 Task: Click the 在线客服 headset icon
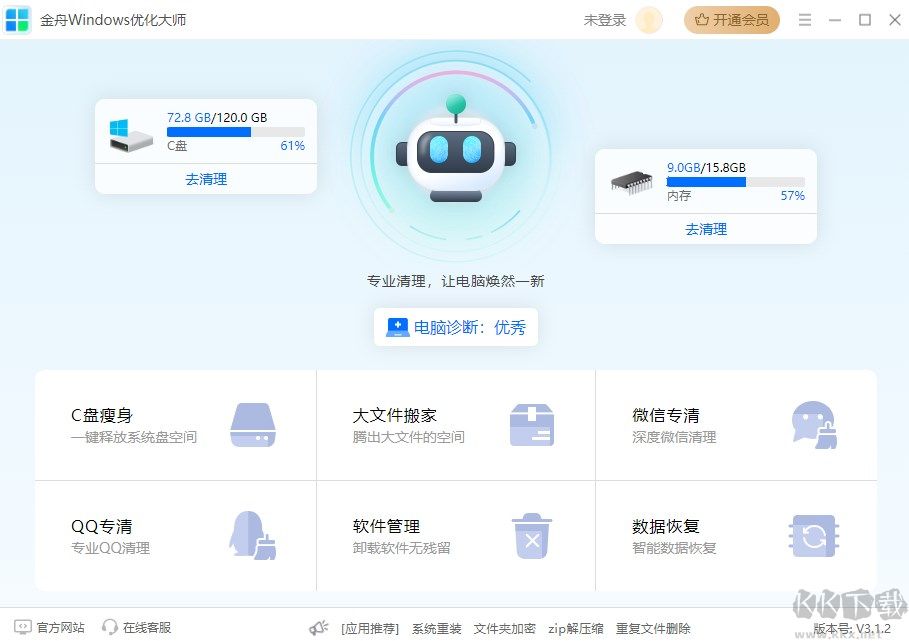click(x=110, y=627)
